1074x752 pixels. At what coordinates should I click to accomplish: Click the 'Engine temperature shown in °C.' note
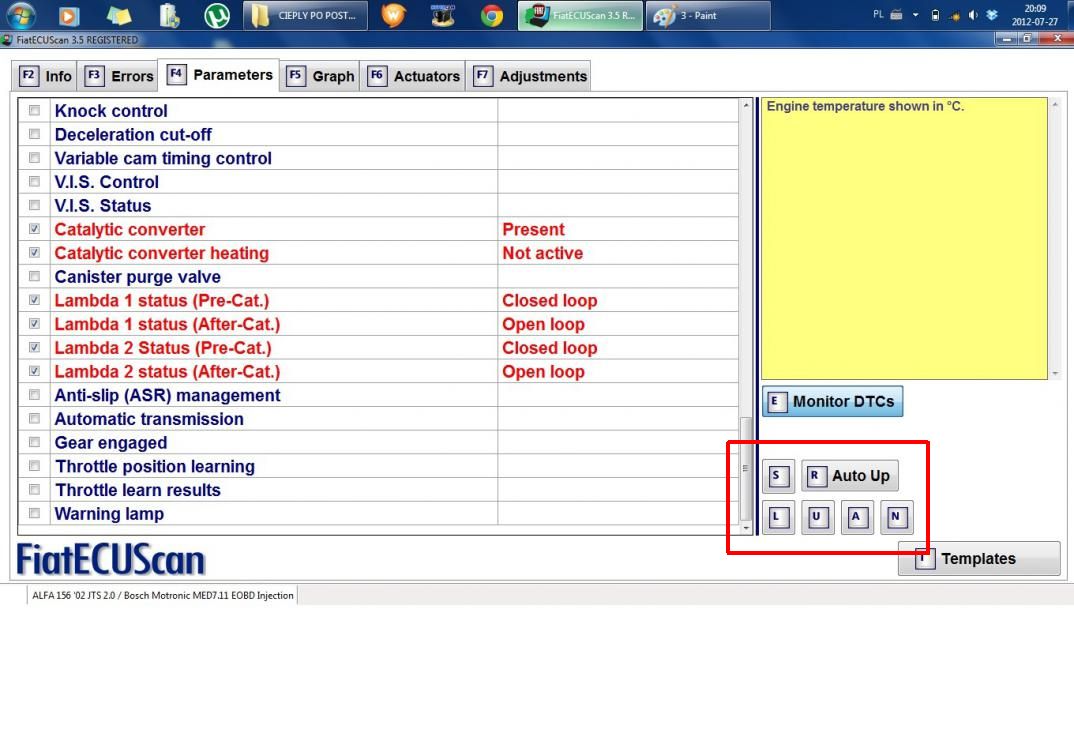click(x=865, y=106)
